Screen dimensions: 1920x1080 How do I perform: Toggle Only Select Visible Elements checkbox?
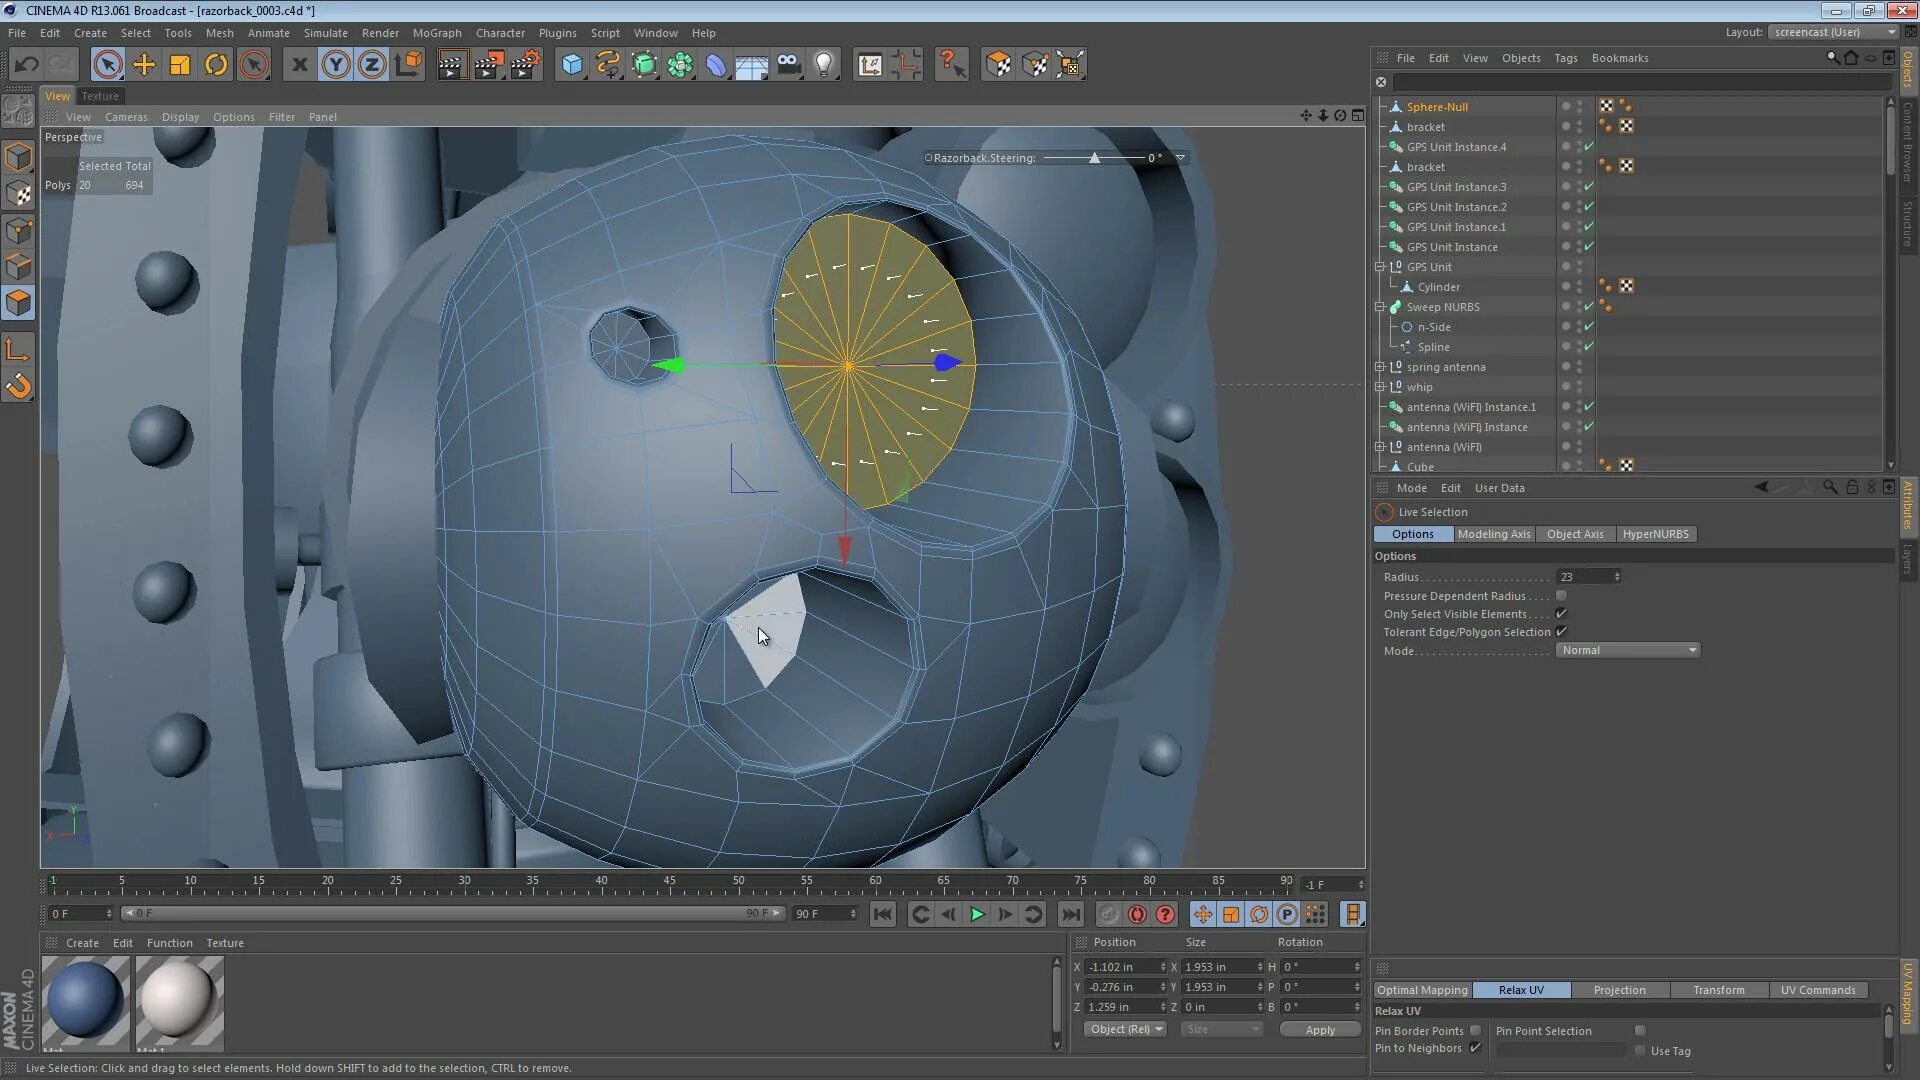(x=1561, y=614)
